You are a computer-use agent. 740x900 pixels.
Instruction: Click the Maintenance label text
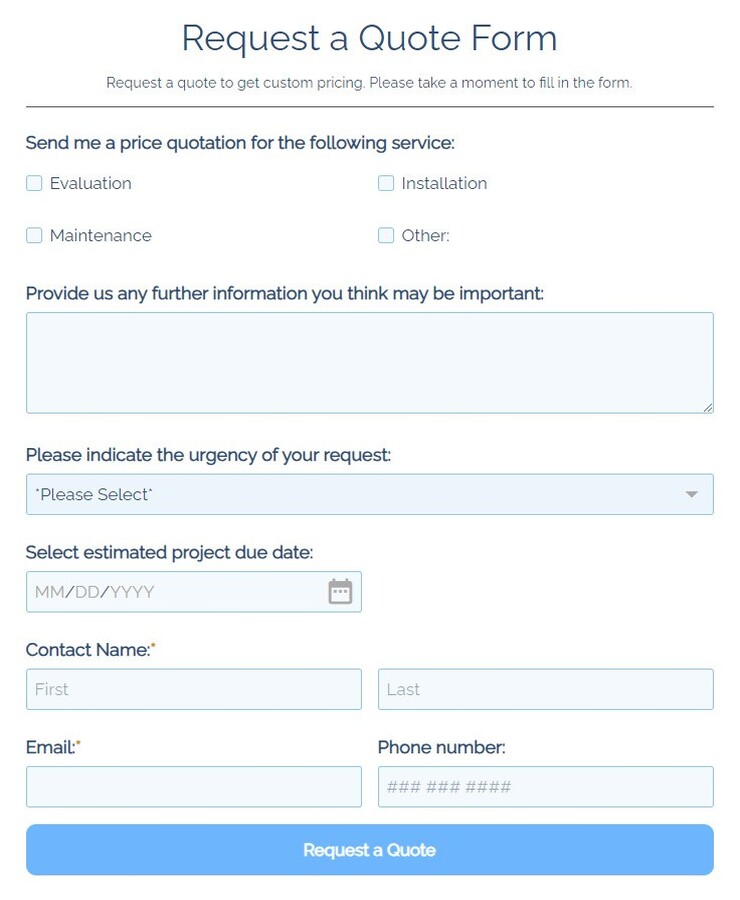coord(100,235)
